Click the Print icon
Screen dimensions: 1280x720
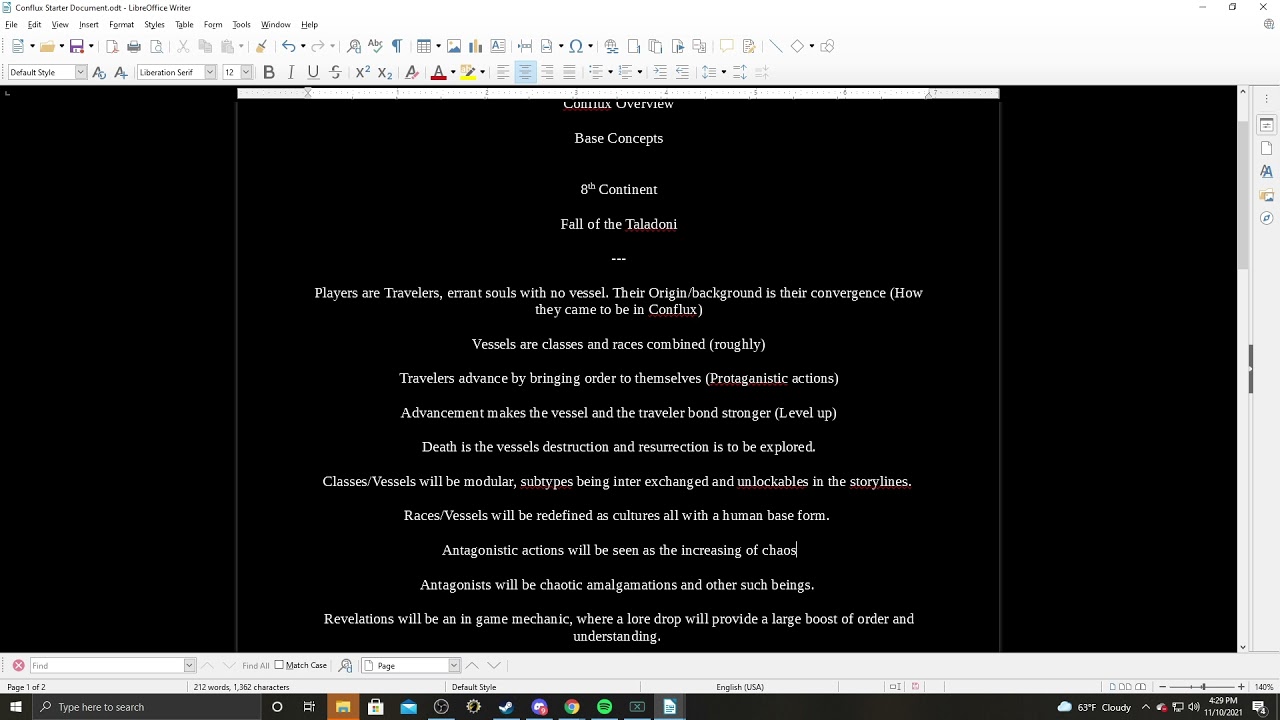(134, 46)
